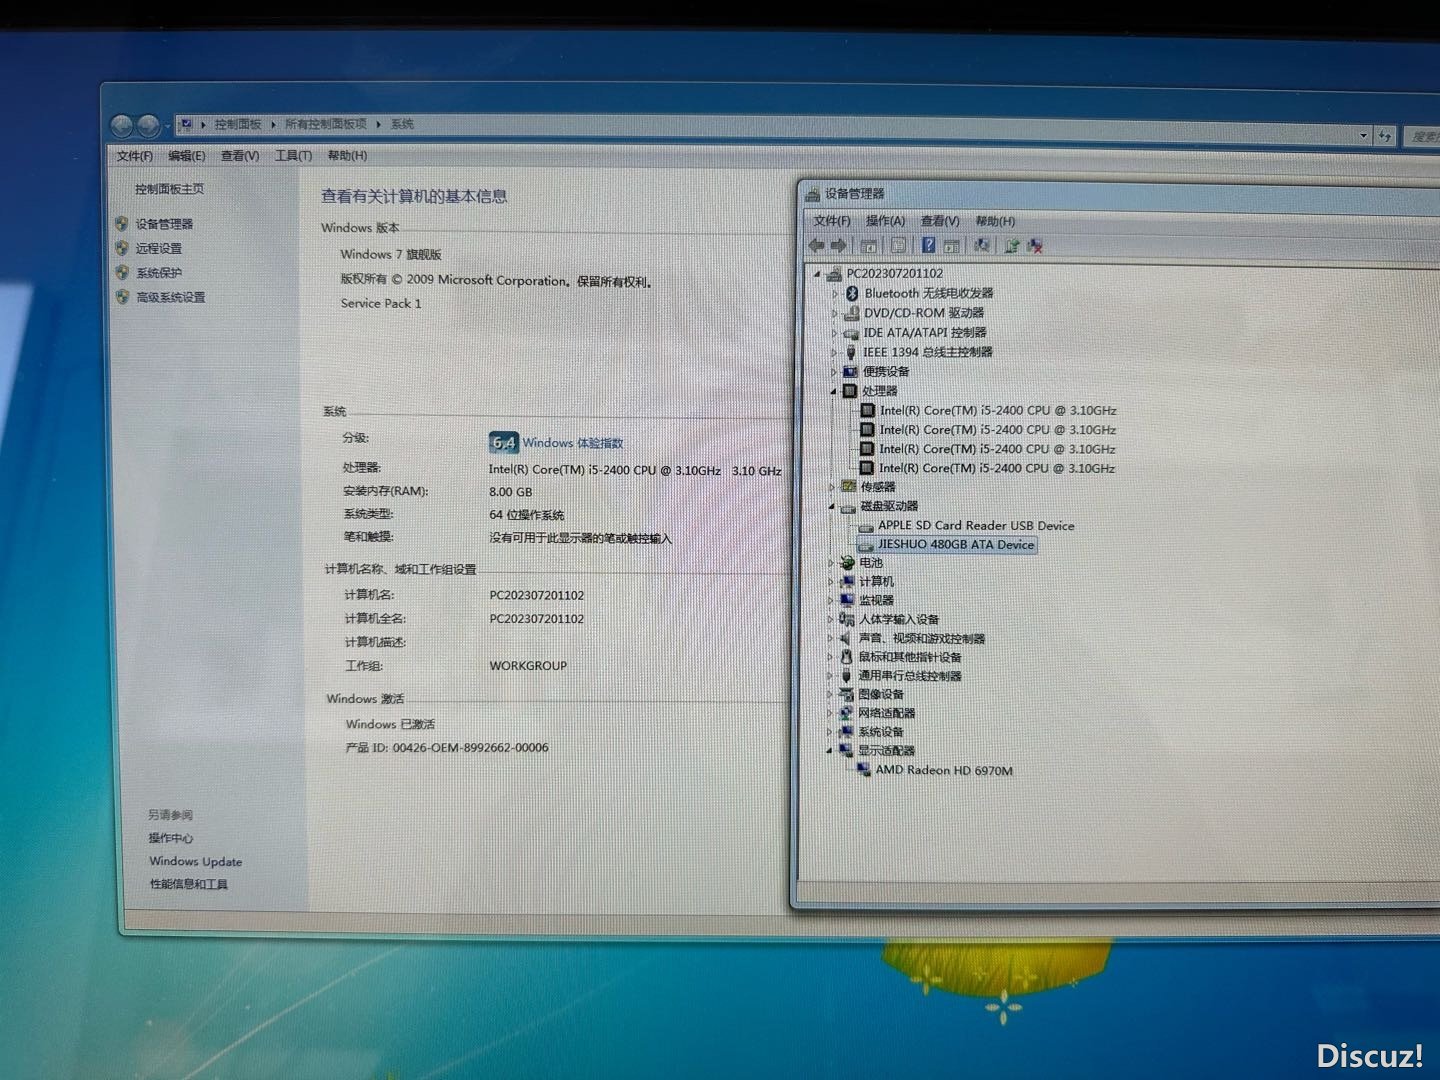Click blue question-mark Help icon in toolbar
This screenshot has width=1440, height=1080.
929,245
